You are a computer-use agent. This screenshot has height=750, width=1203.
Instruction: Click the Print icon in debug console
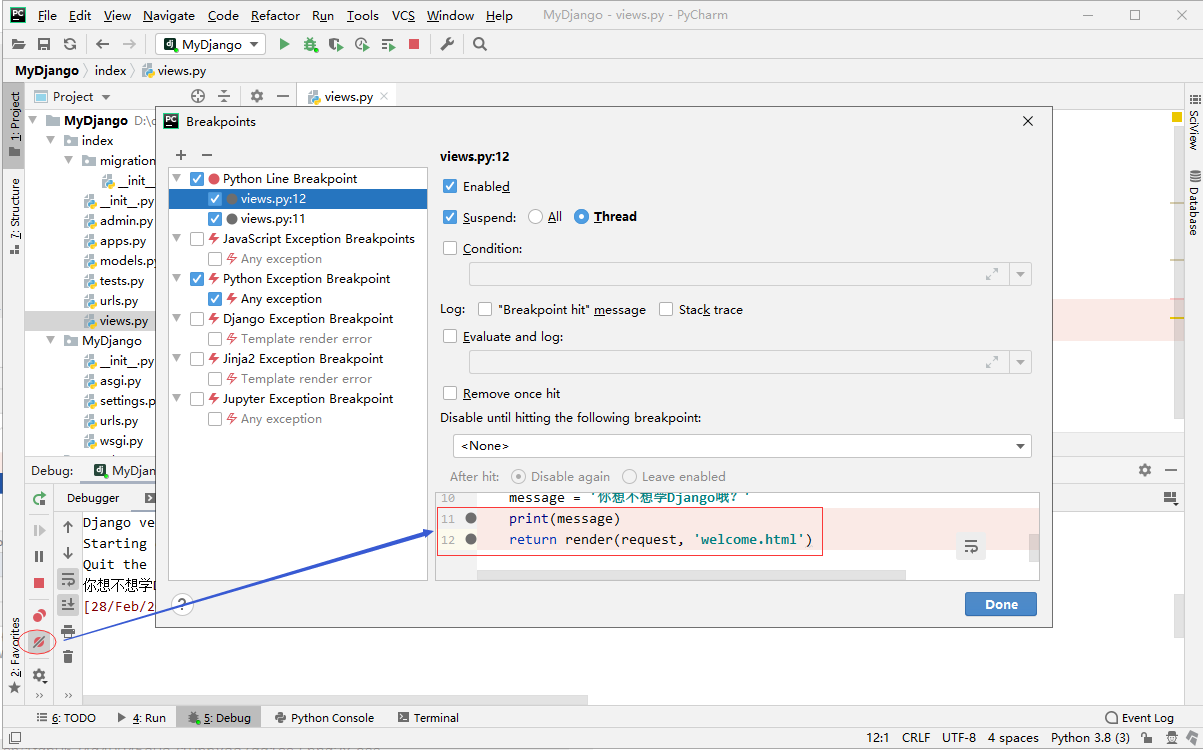pyautogui.click(x=68, y=631)
